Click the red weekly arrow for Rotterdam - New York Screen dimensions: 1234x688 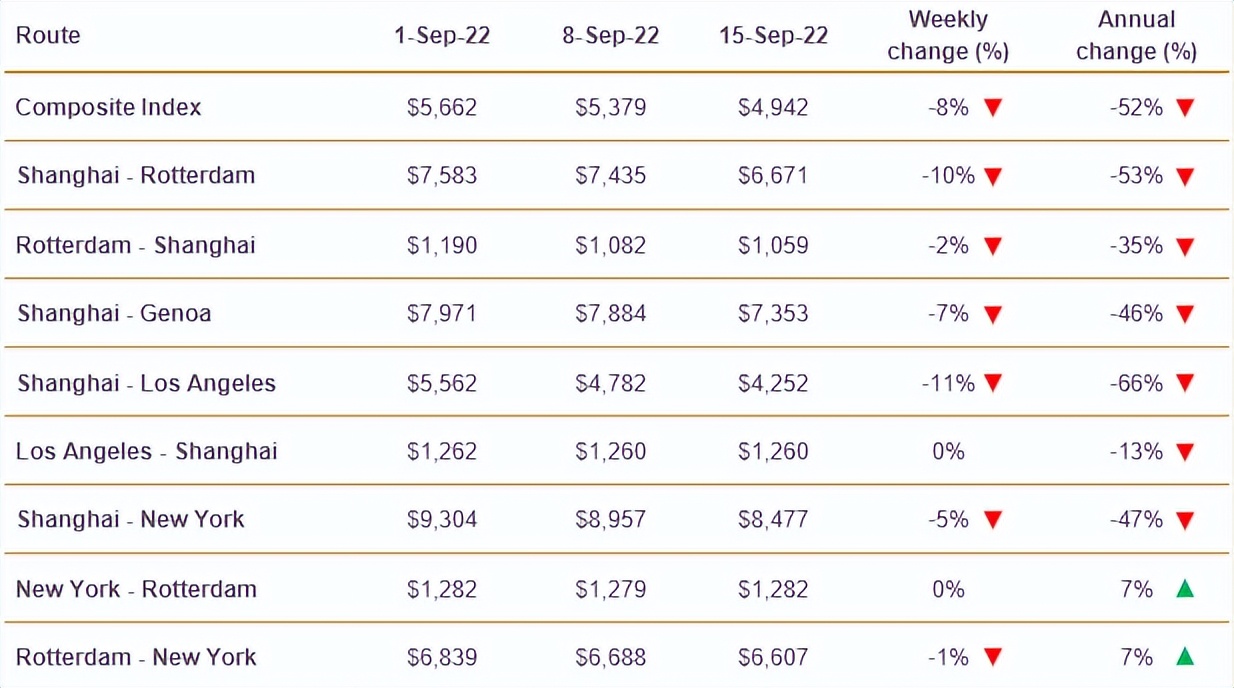tap(993, 658)
